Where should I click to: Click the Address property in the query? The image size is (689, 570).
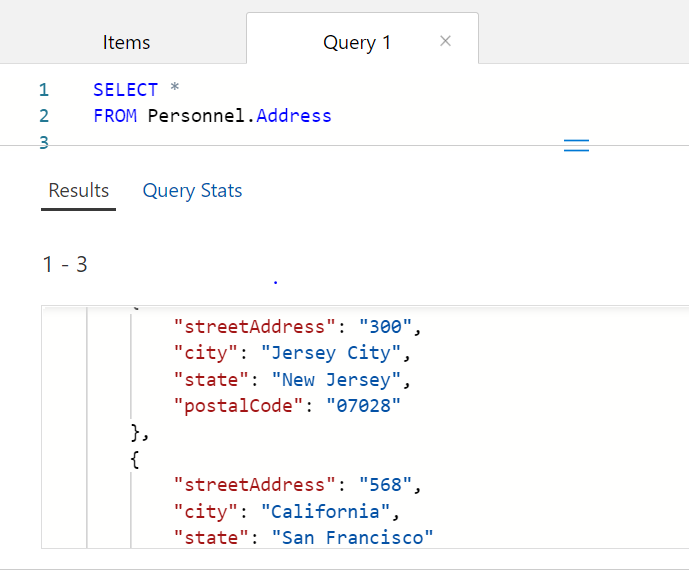coord(294,115)
